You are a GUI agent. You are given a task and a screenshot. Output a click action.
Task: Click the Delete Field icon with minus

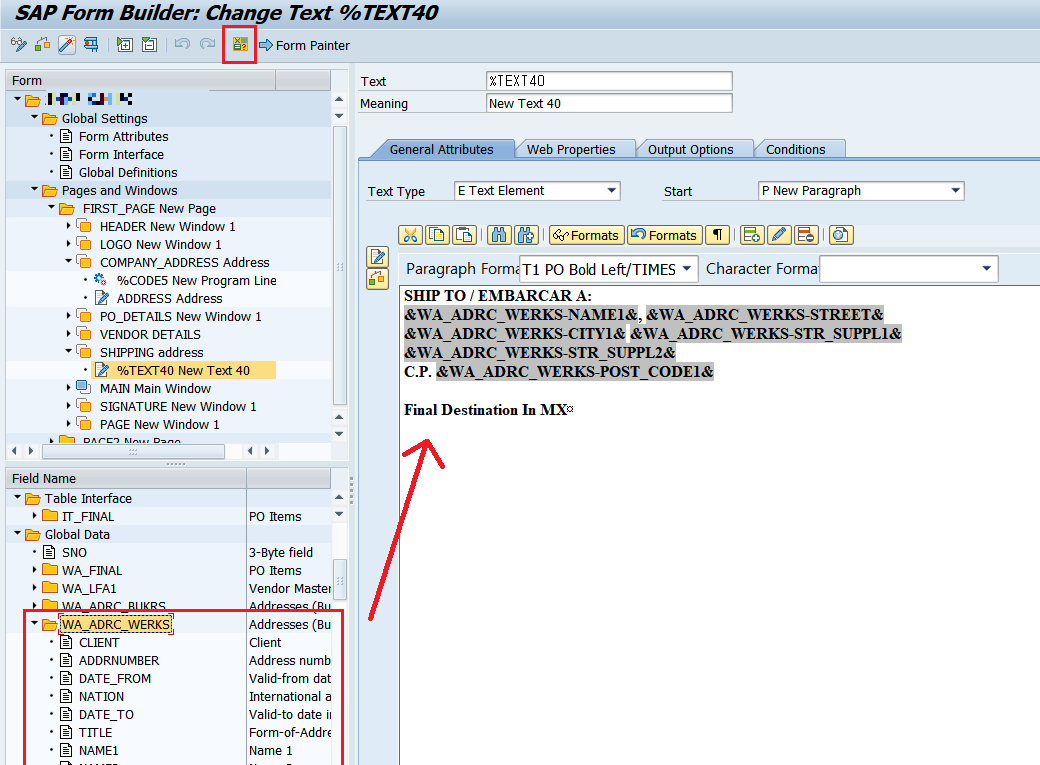click(805, 235)
